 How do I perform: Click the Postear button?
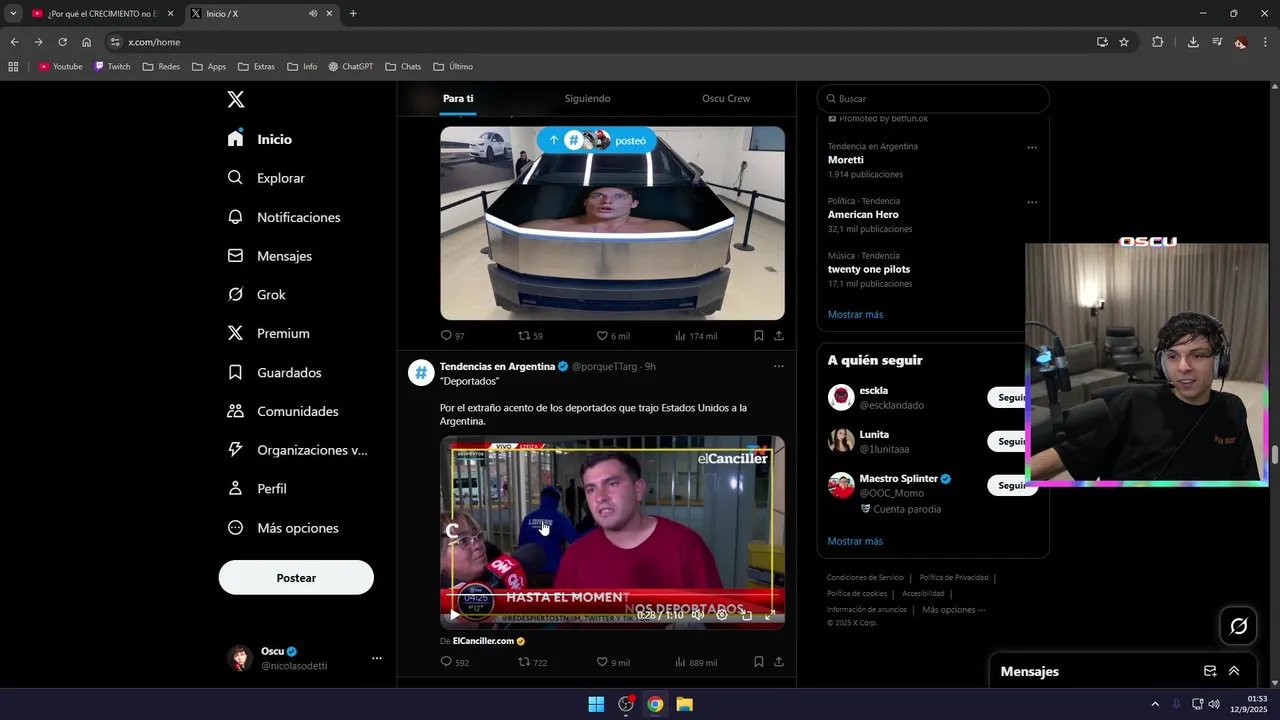pos(296,578)
